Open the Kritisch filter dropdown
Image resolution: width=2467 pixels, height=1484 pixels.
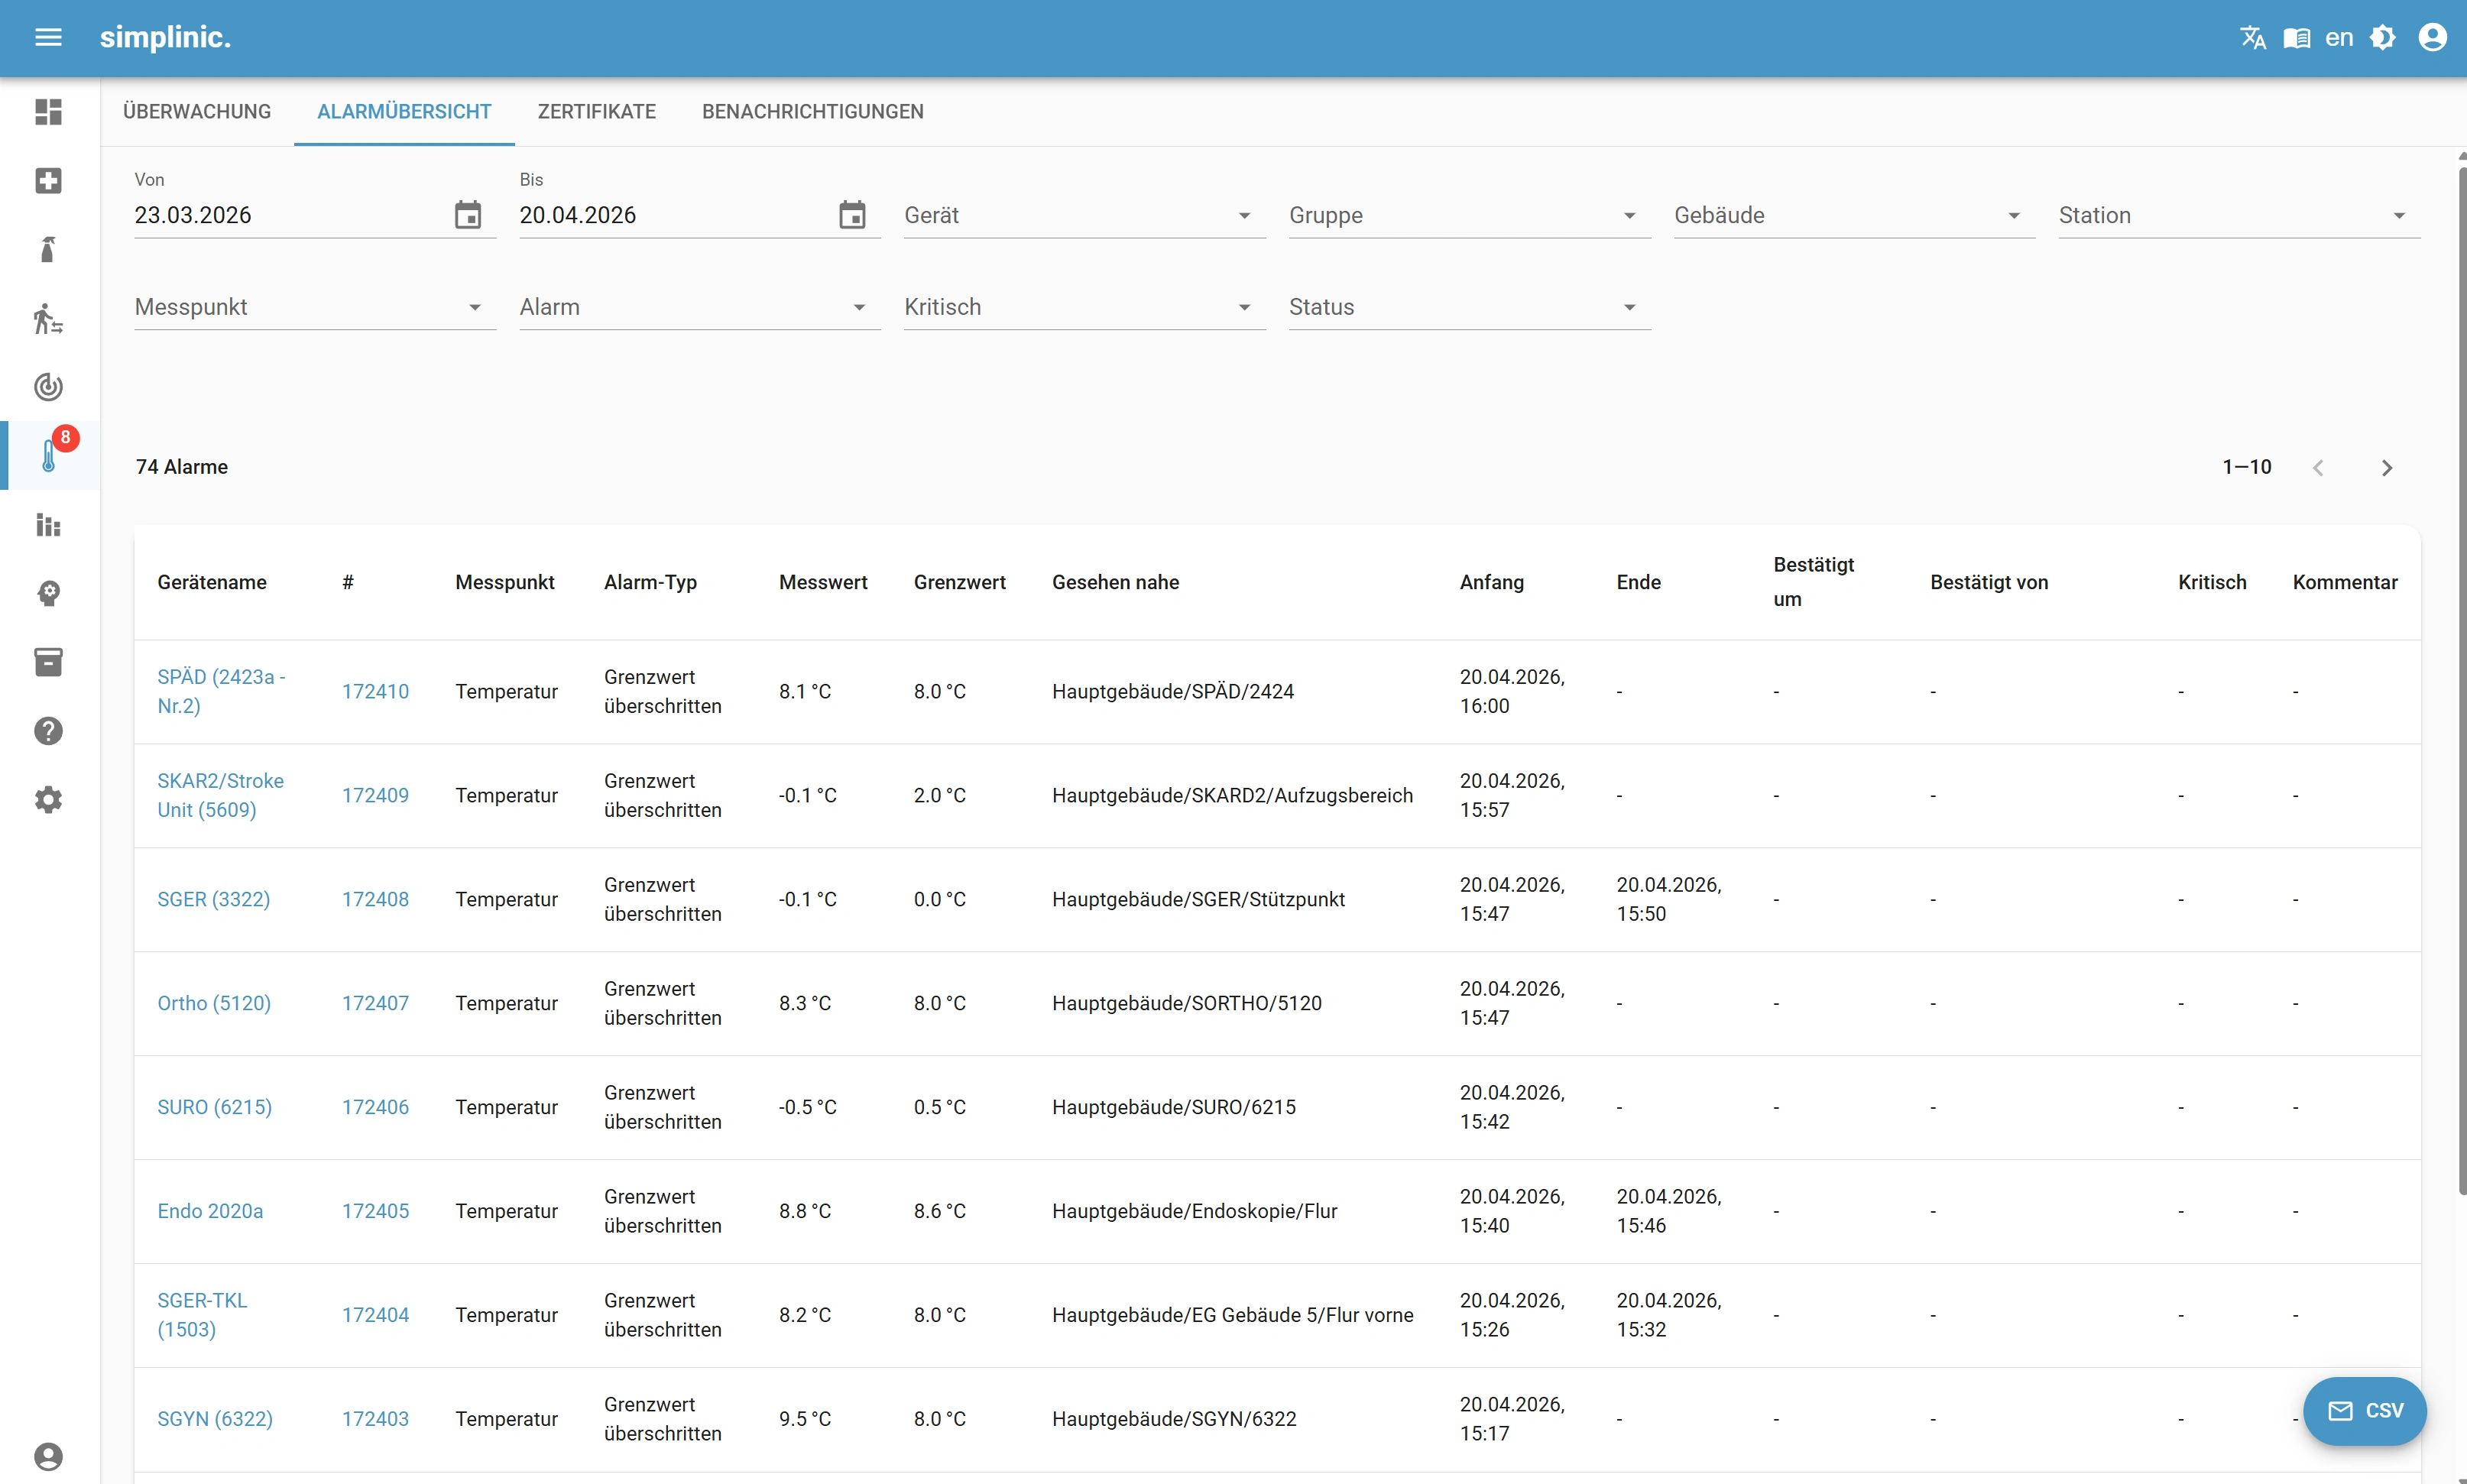1084,308
